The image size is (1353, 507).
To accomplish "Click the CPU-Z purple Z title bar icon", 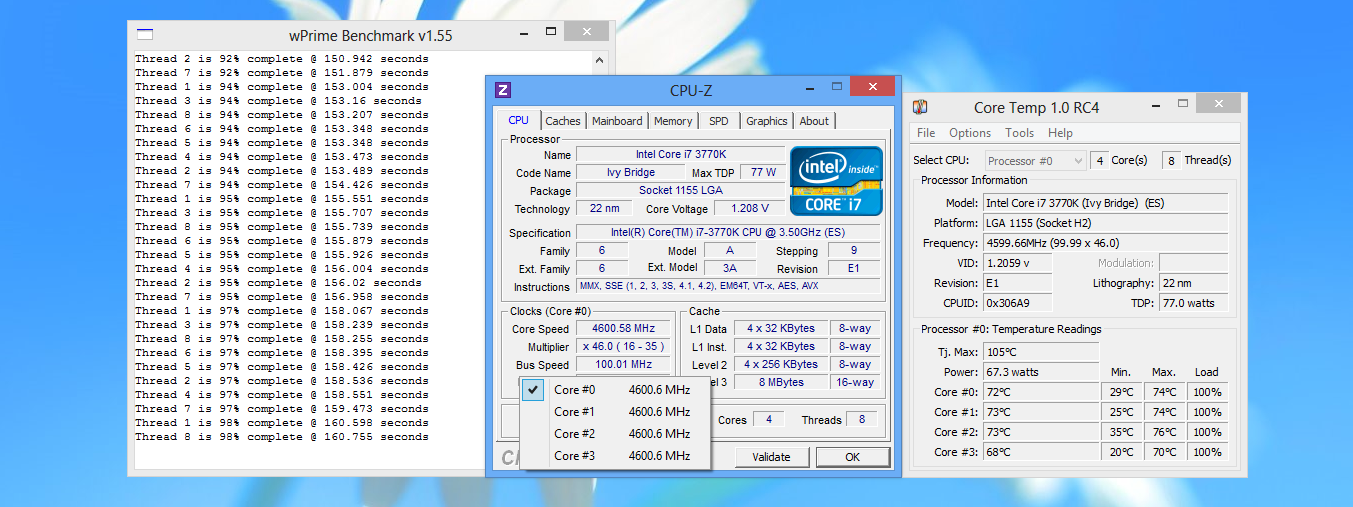I will 504,90.
